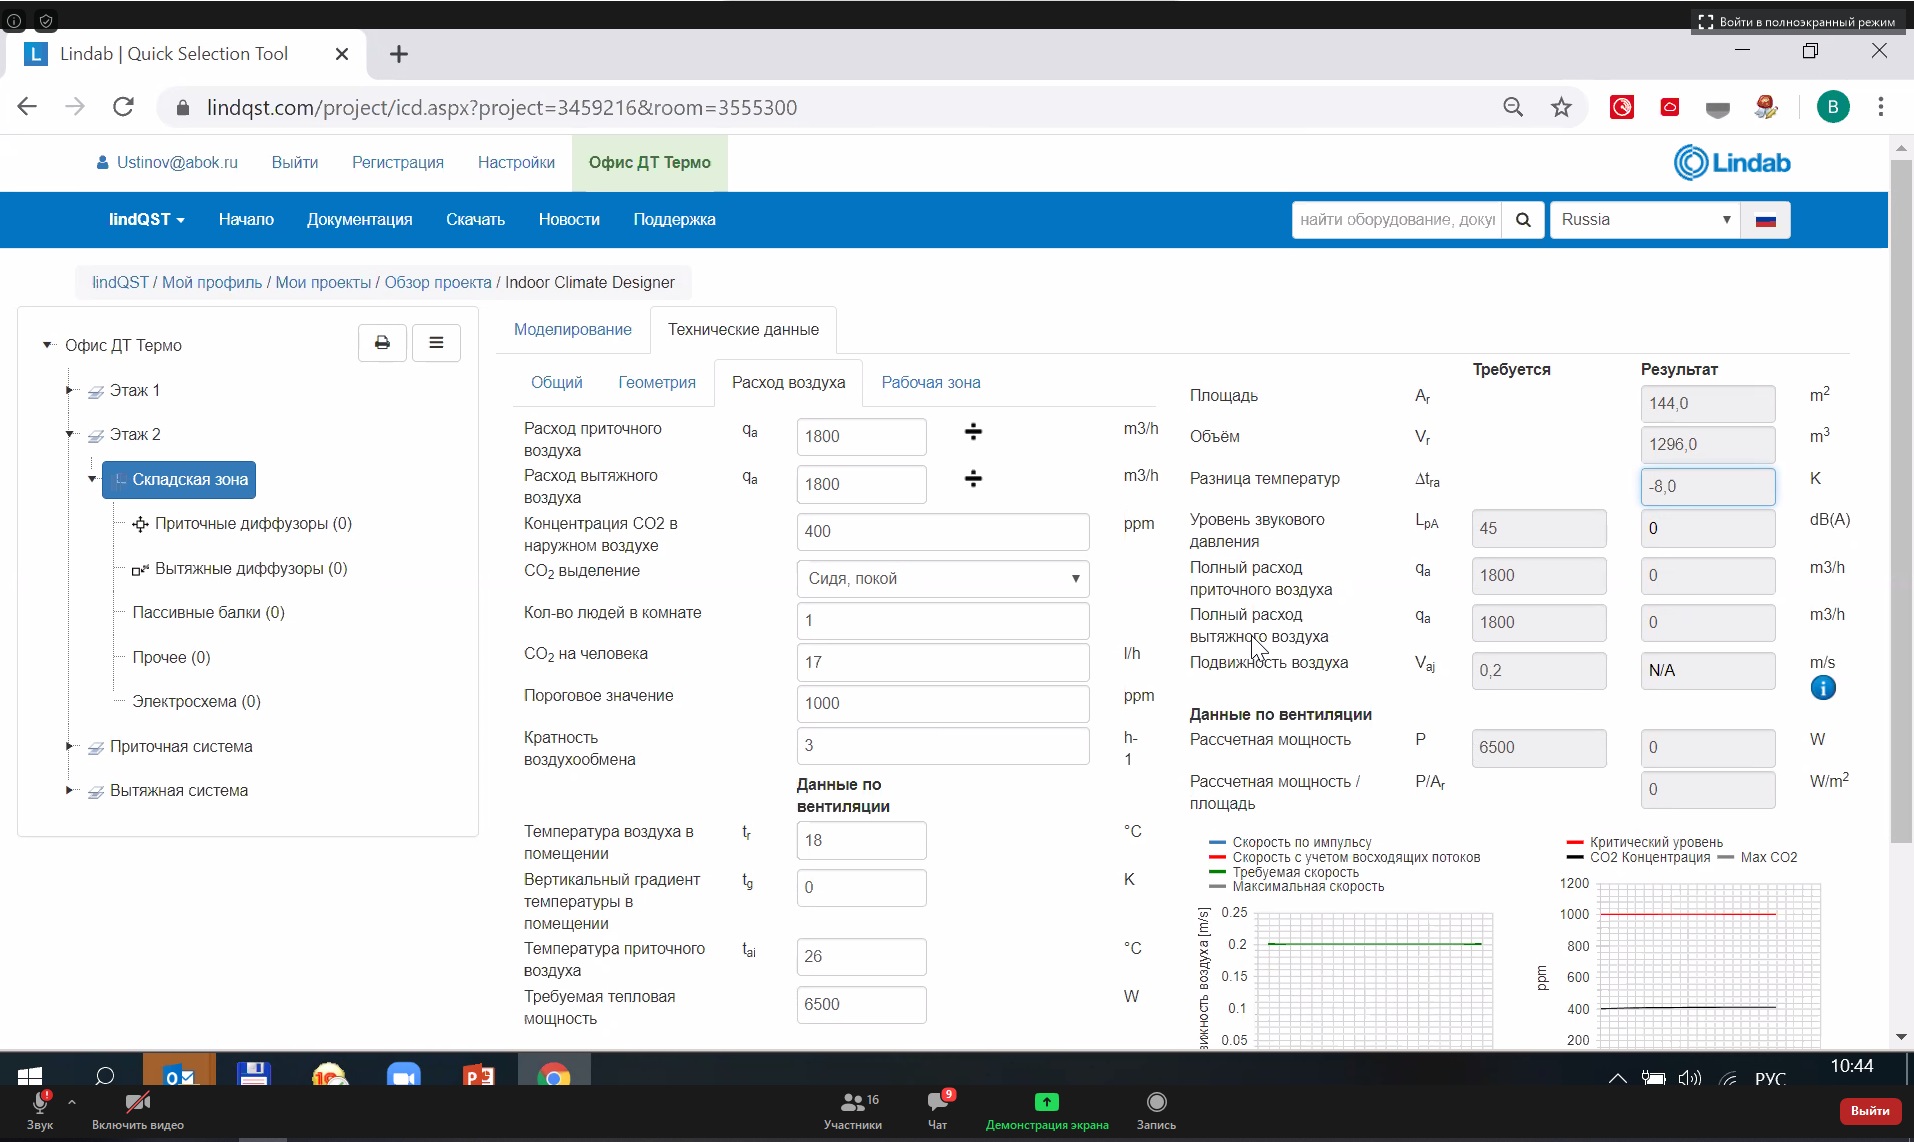Image resolution: width=1914 pixels, height=1142 pixels.
Task: Click the Chrome icon in the taskbar
Action: click(554, 1075)
